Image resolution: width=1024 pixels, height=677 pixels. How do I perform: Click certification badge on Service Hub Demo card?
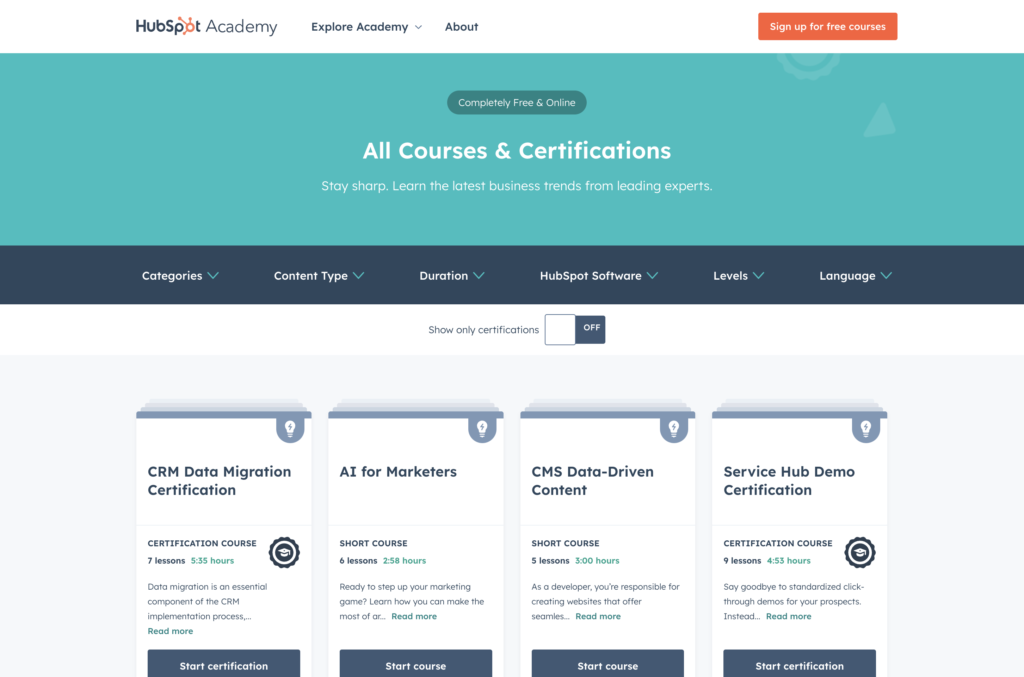pyautogui.click(x=860, y=552)
